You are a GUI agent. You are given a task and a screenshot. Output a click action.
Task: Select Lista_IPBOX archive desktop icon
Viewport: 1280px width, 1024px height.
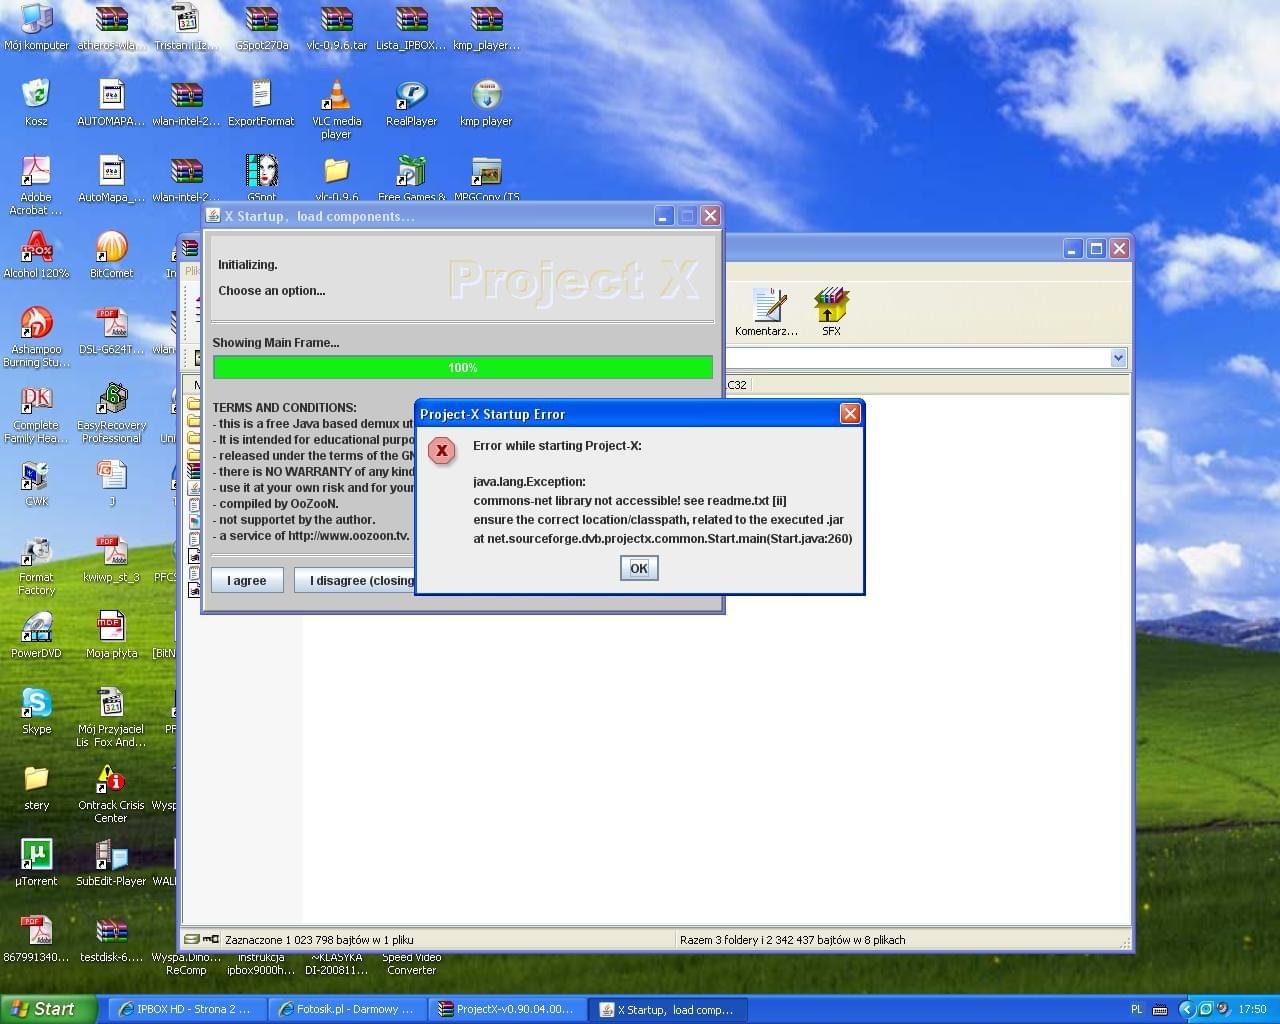411,27
